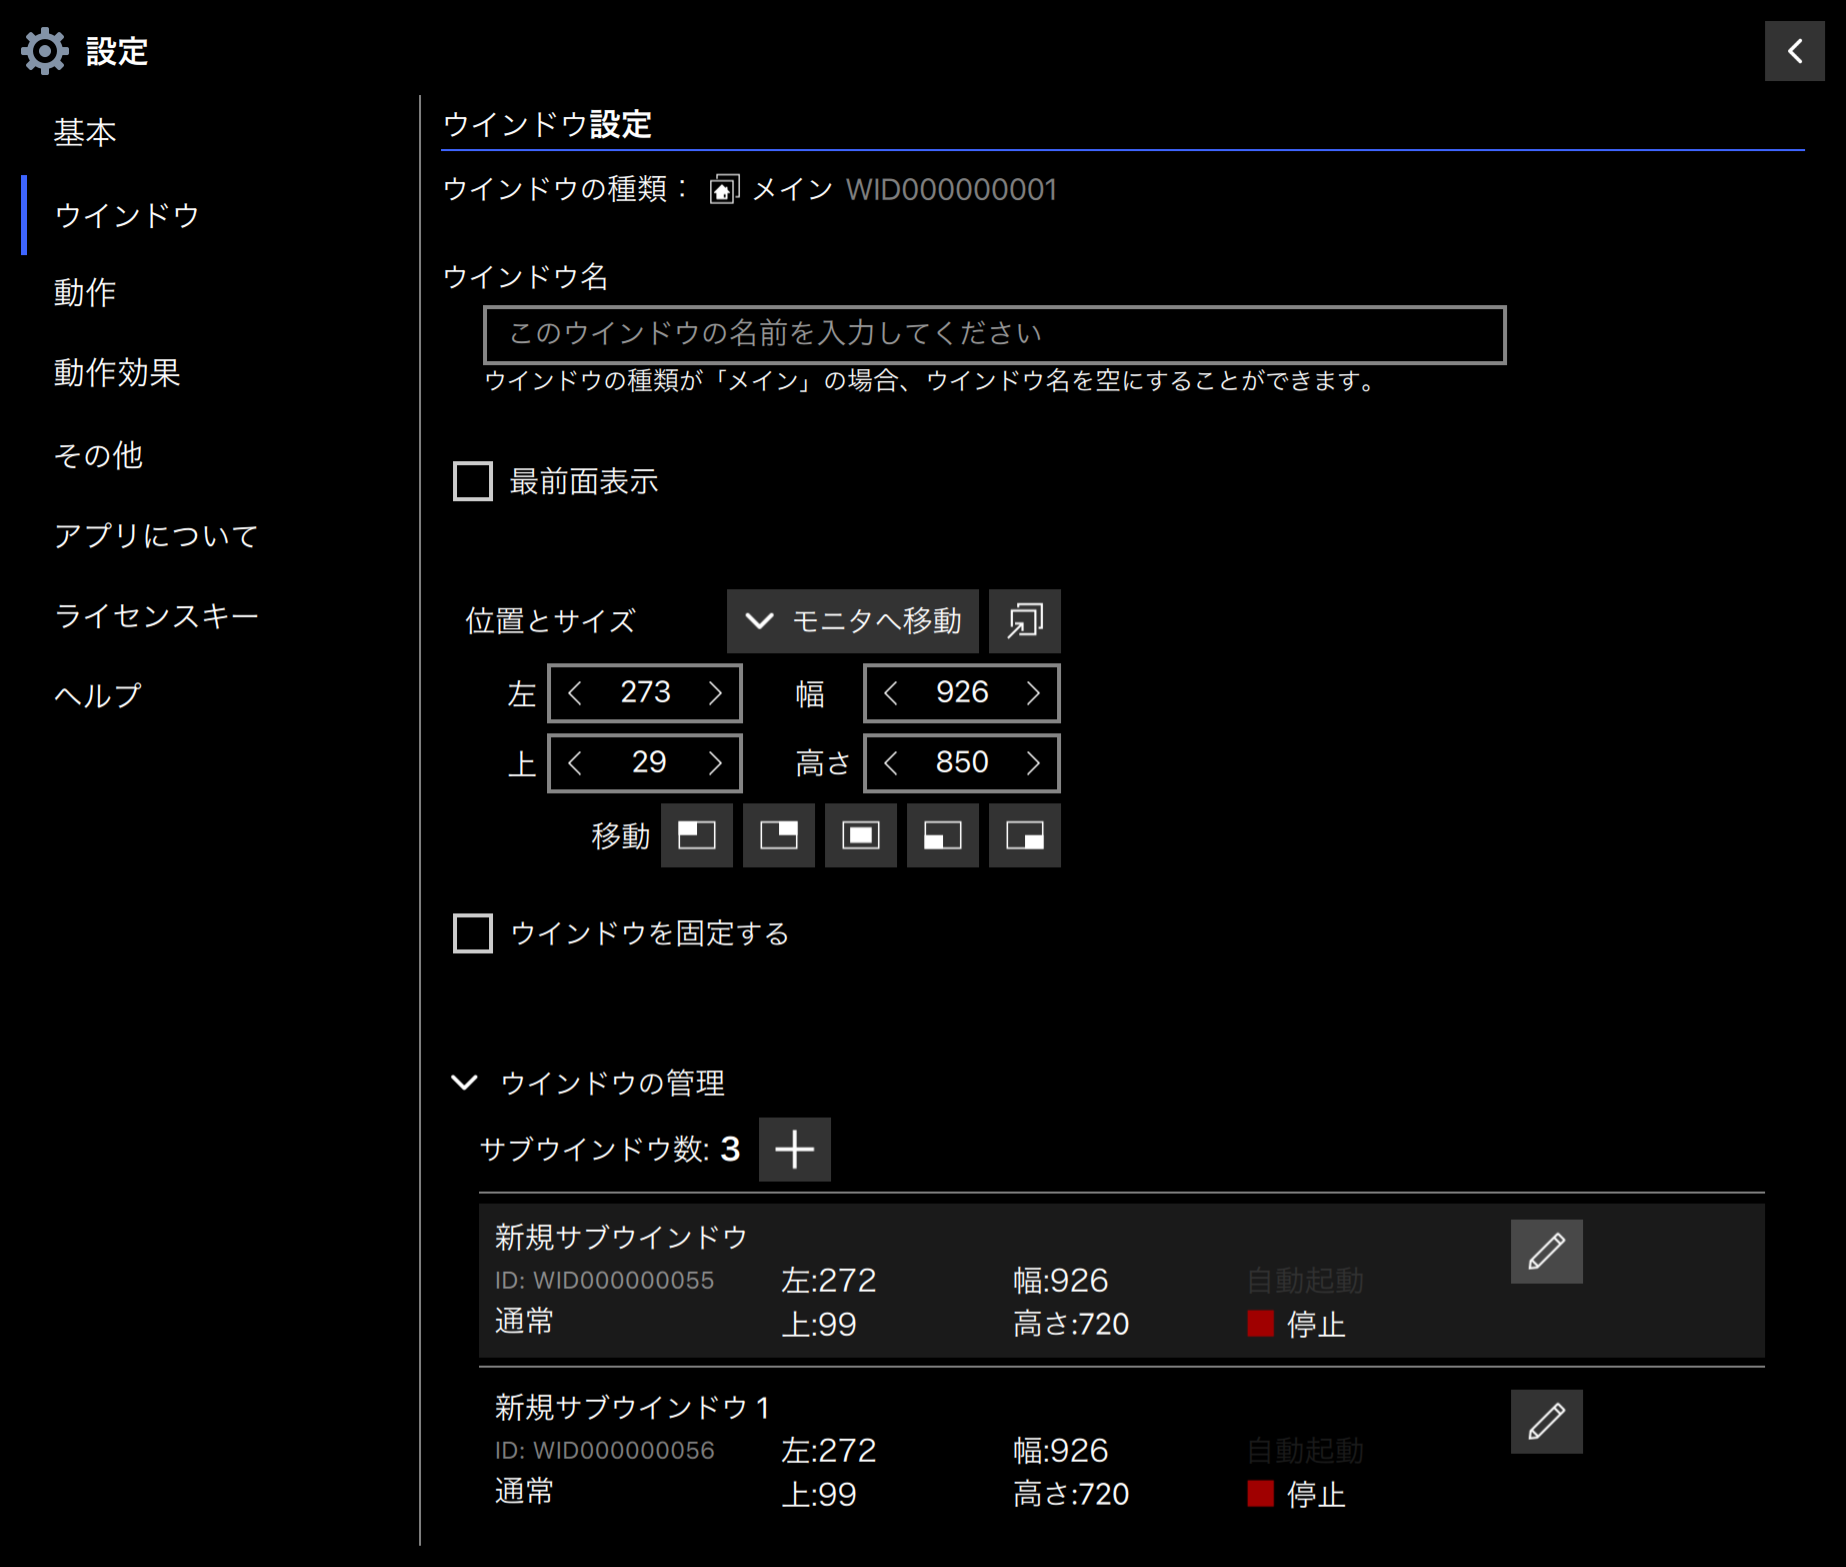Image resolution: width=1846 pixels, height=1567 pixels.
Task: Select the bottom-left window move icon
Action: click(942, 835)
